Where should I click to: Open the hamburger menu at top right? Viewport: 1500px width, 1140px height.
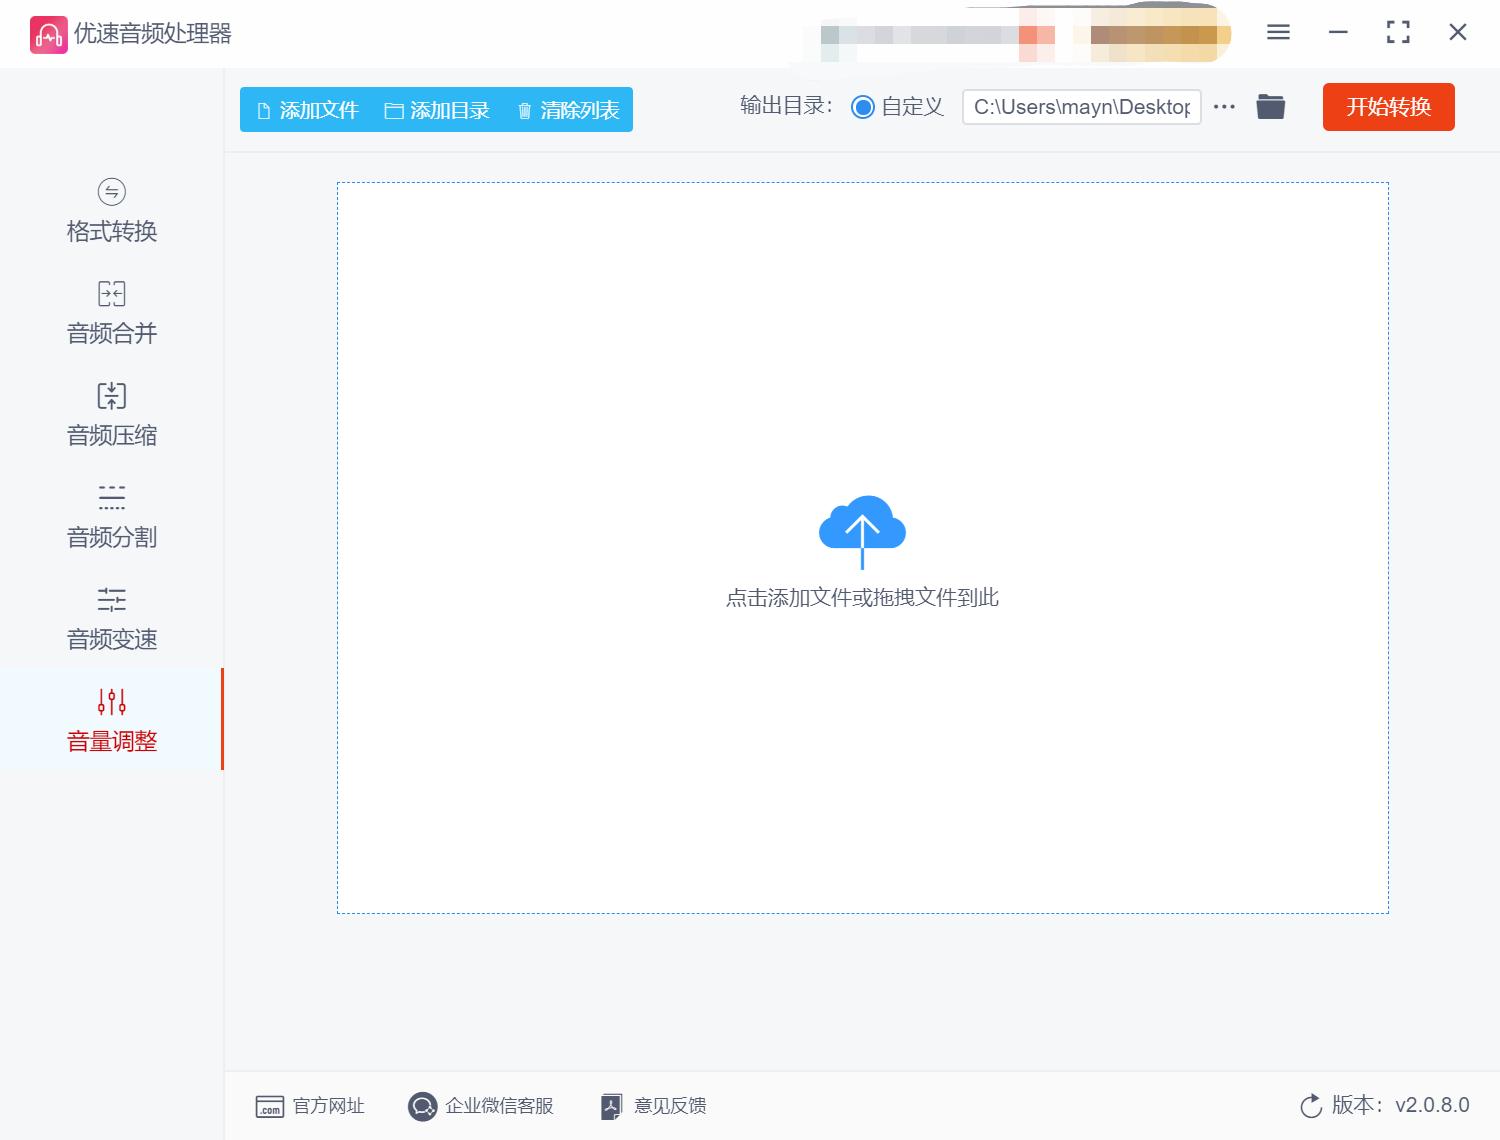[x=1277, y=32]
